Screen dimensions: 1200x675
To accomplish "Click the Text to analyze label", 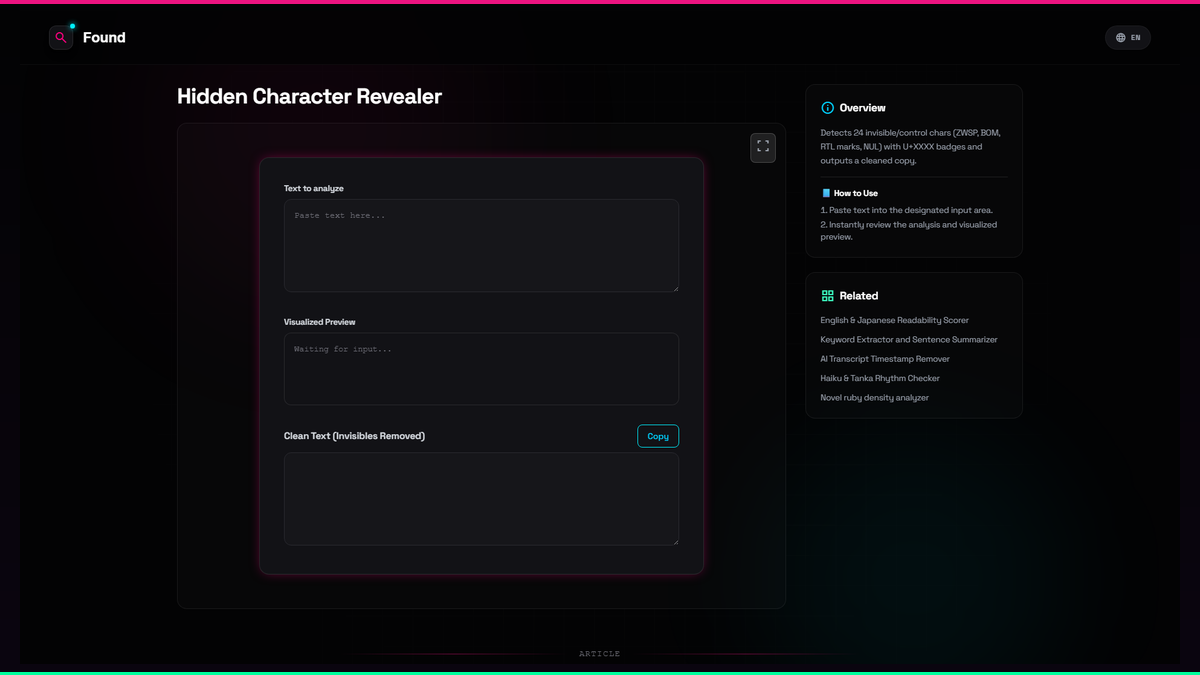I will (x=314, y=188).
